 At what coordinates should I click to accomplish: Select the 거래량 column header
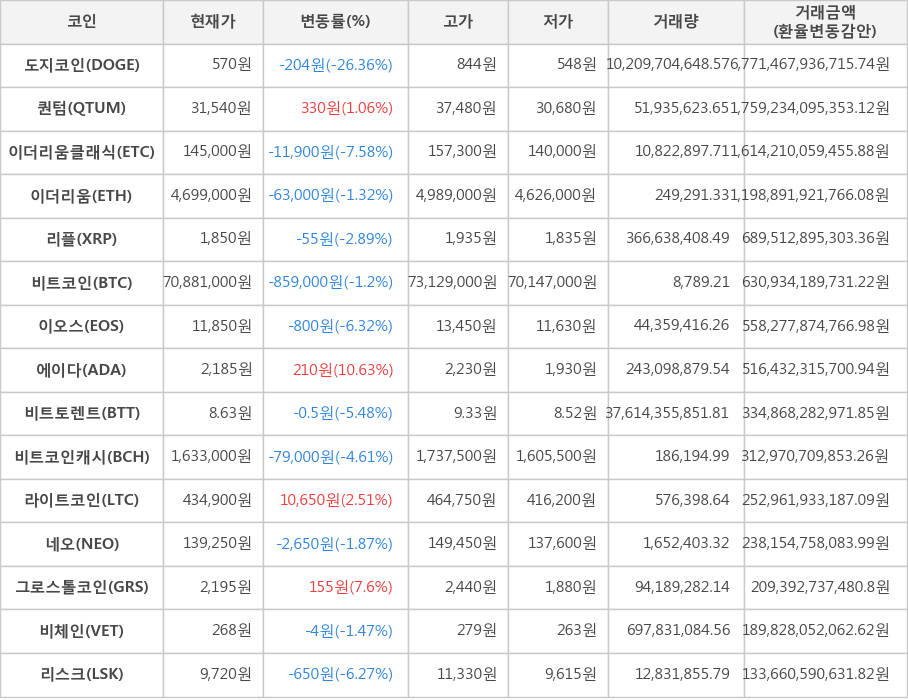click(676, 22)
